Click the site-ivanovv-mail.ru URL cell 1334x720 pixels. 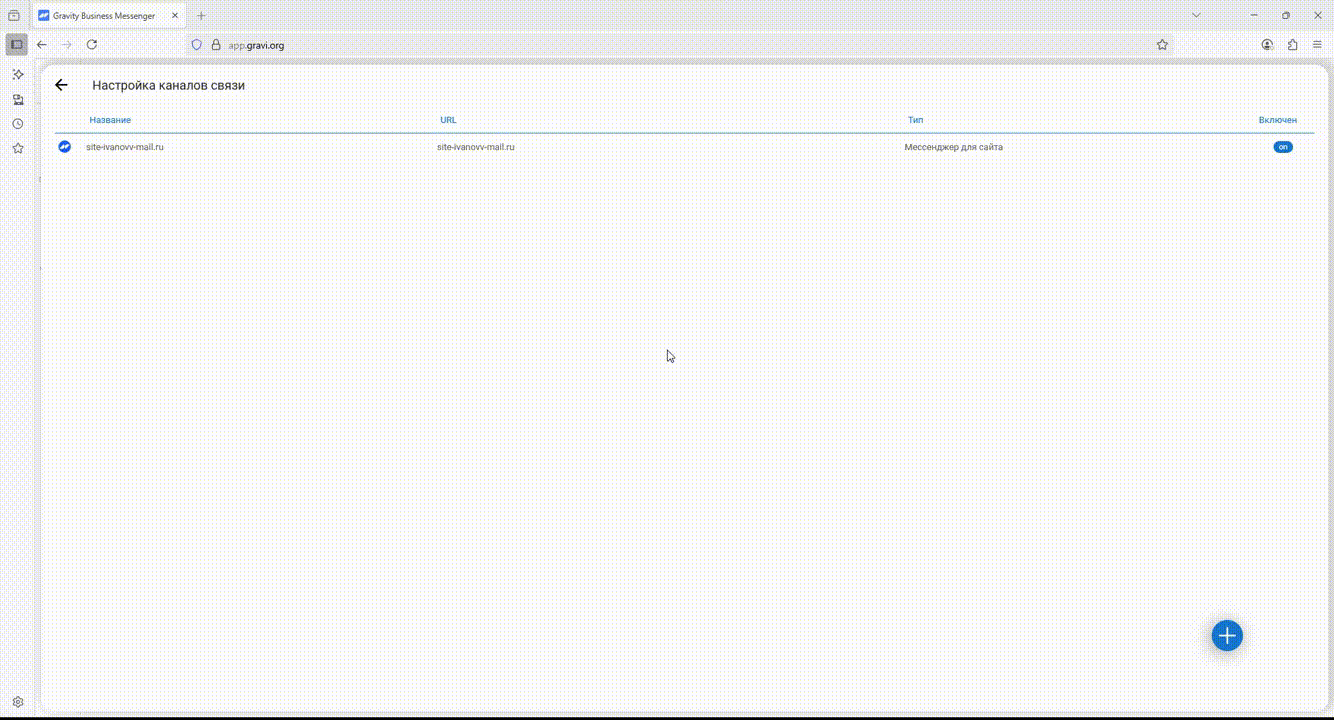pyautogui.click(x=476, y=147)
